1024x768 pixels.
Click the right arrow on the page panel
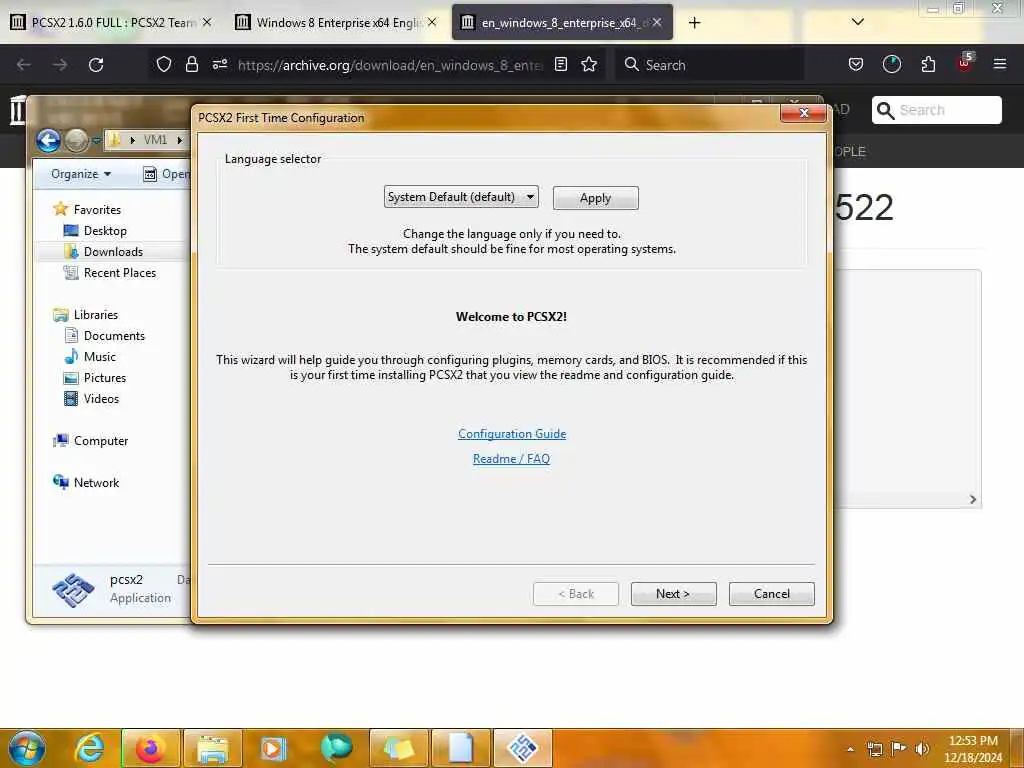[972, 500]
